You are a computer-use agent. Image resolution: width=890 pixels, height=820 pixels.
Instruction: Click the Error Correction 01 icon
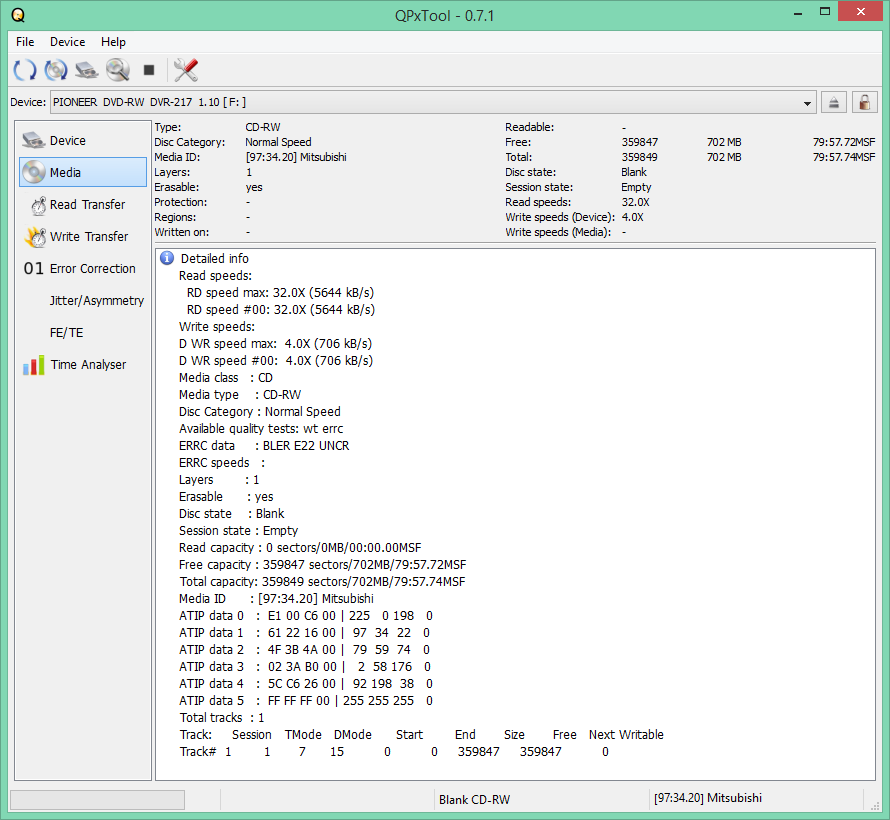tap(33, 268)
